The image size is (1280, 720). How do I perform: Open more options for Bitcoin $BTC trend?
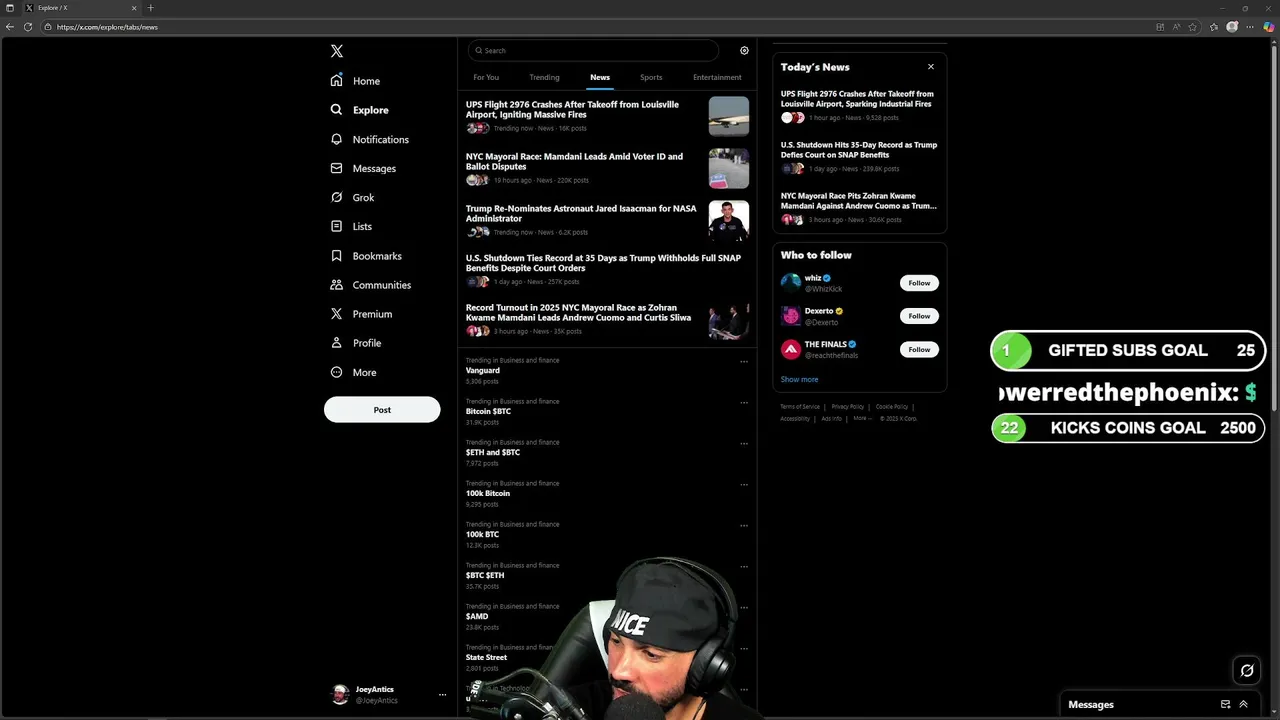(744, 403)
